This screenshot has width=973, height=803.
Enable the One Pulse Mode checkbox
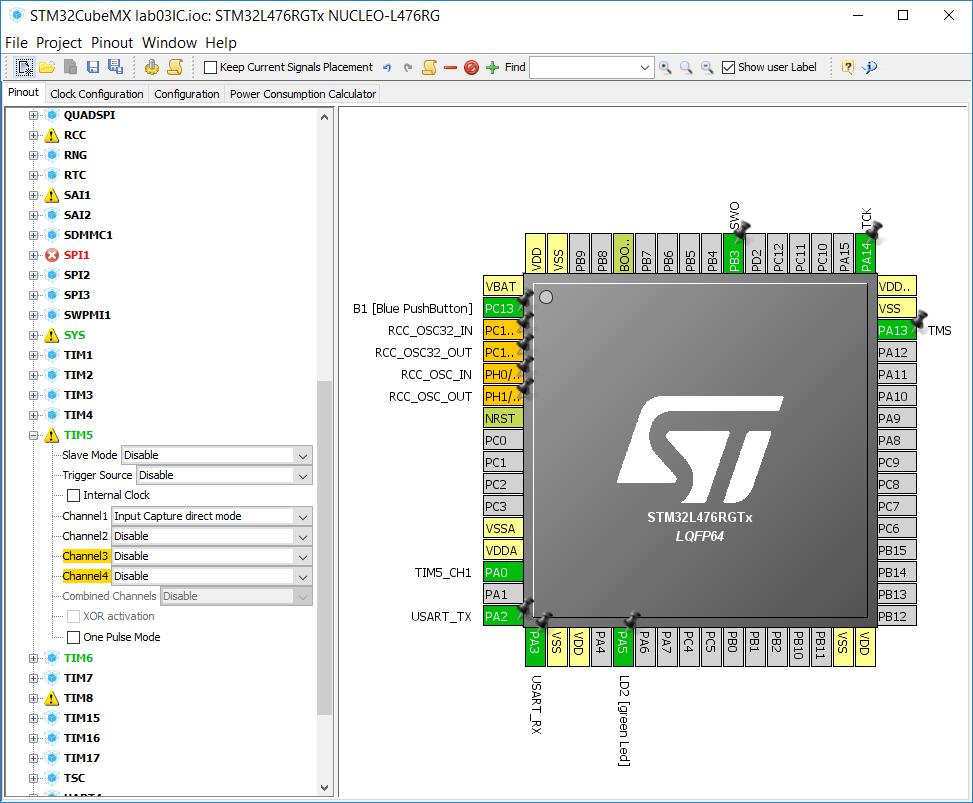73,637
